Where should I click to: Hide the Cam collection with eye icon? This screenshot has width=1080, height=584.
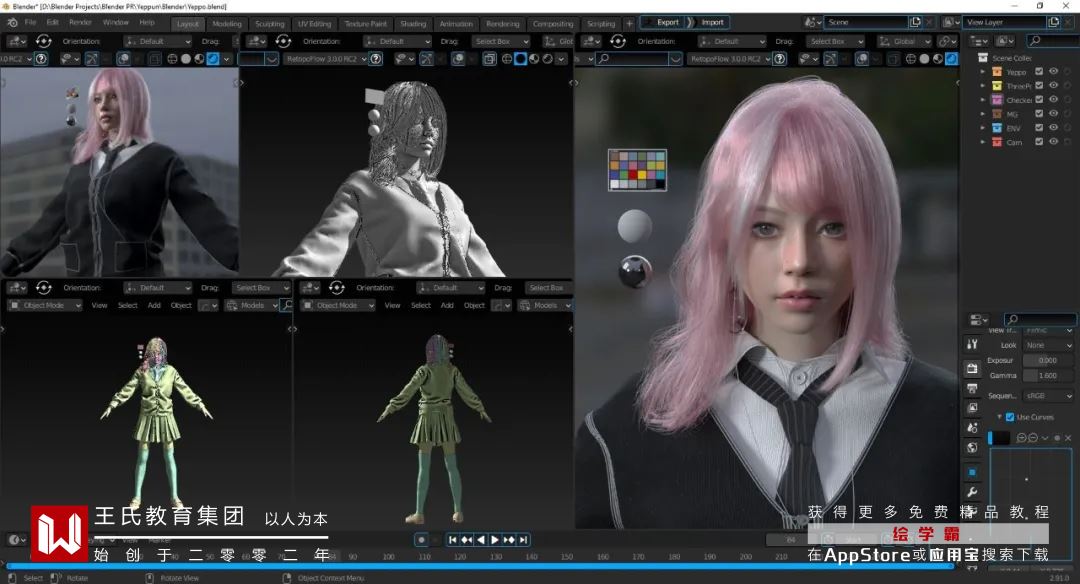tap(1053, 142)
